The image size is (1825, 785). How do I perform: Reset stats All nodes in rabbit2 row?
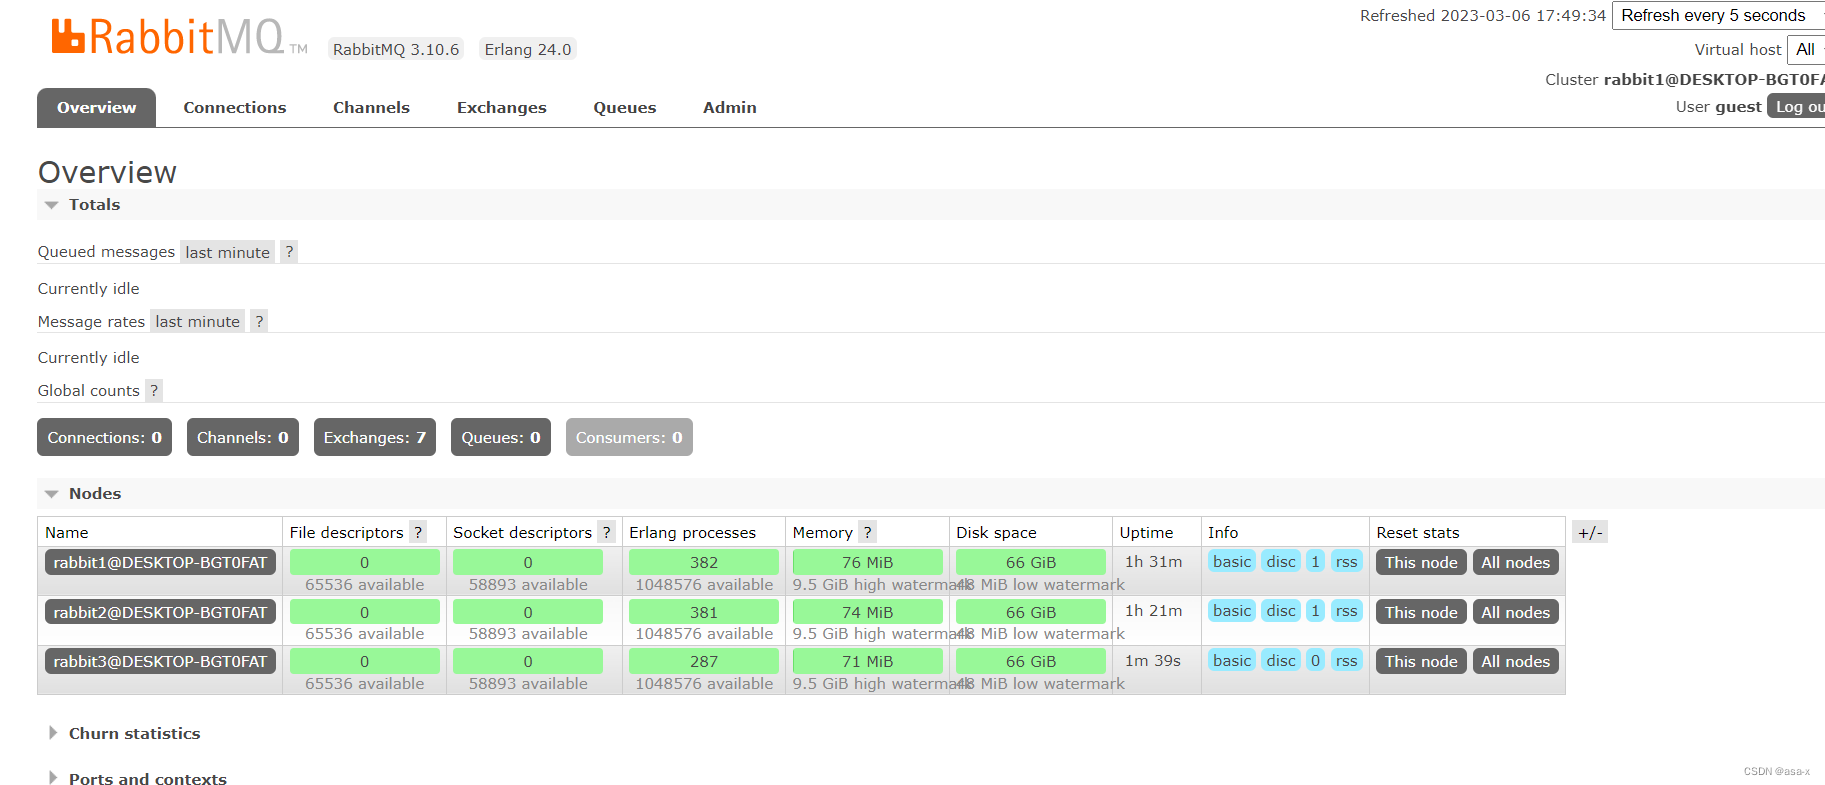coord(1515,612)
